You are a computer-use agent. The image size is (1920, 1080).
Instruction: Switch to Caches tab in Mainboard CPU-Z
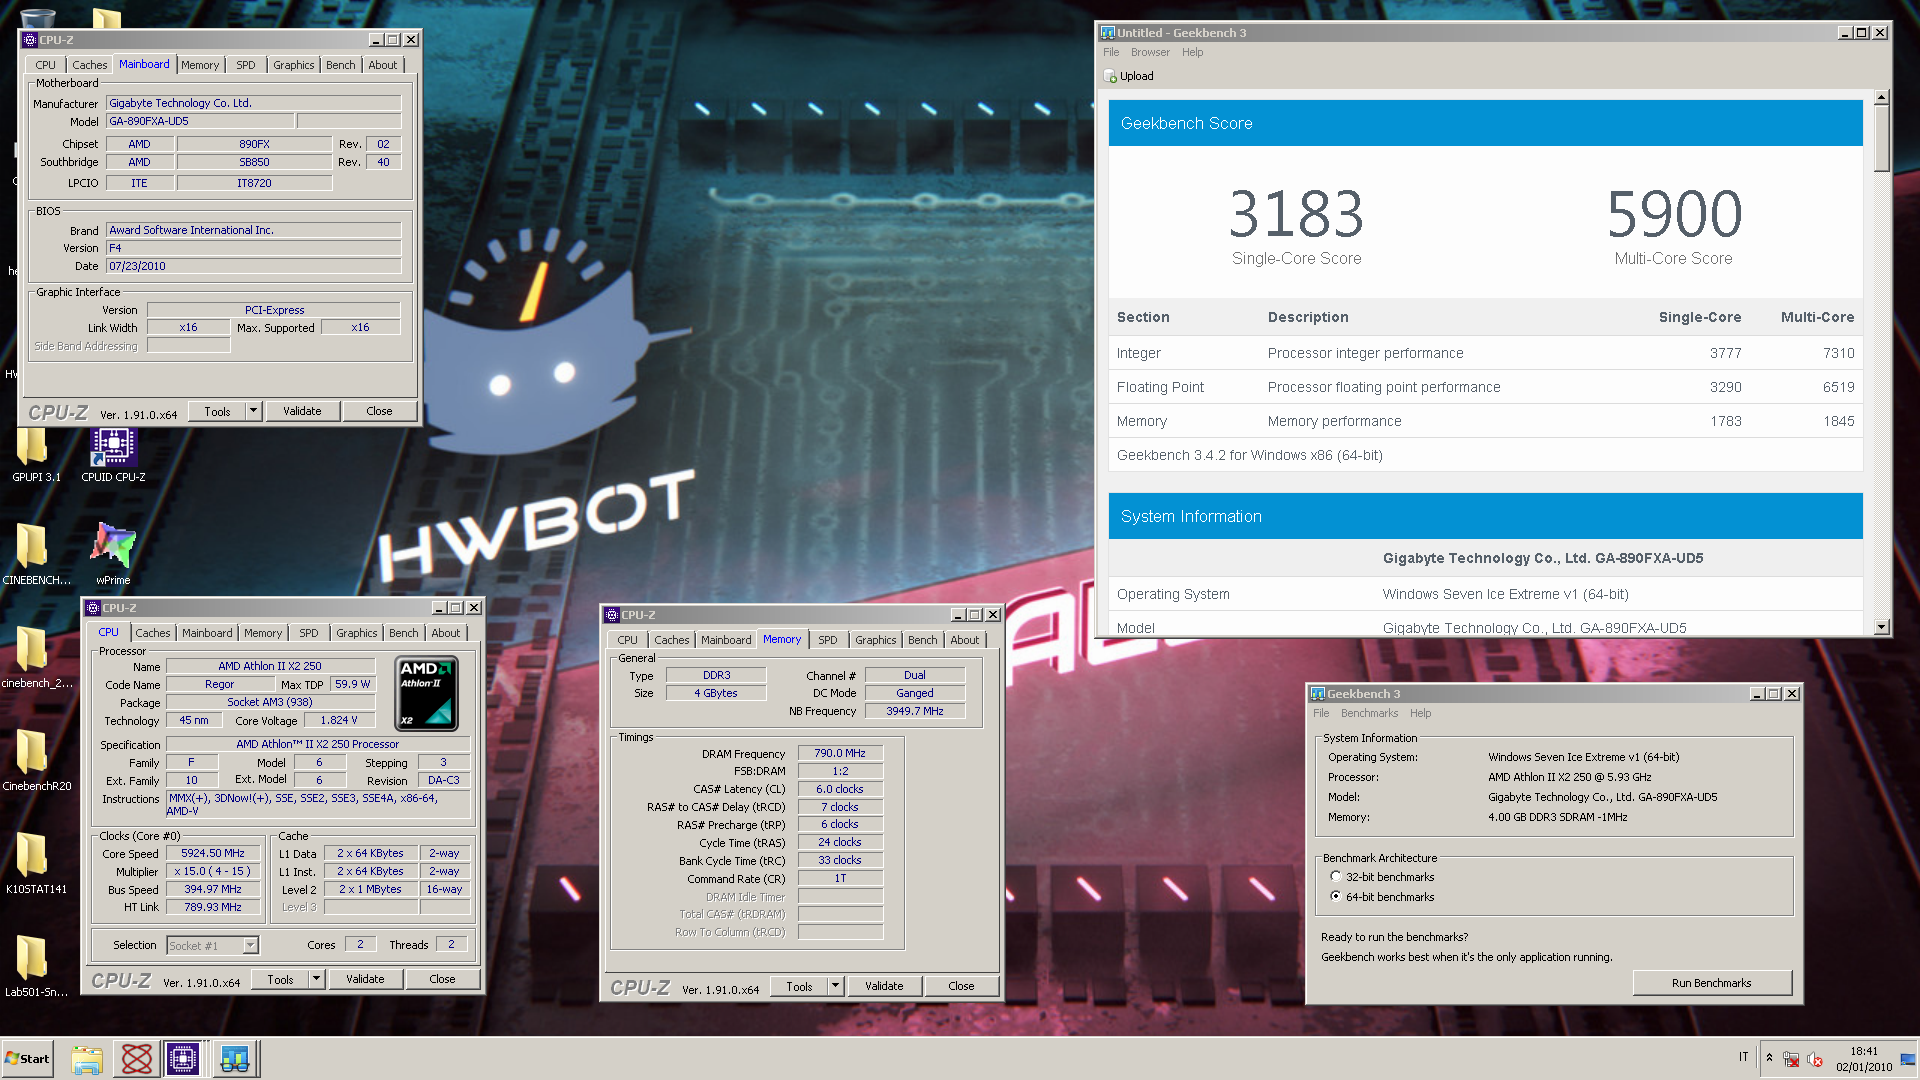(x=89, y=65)
